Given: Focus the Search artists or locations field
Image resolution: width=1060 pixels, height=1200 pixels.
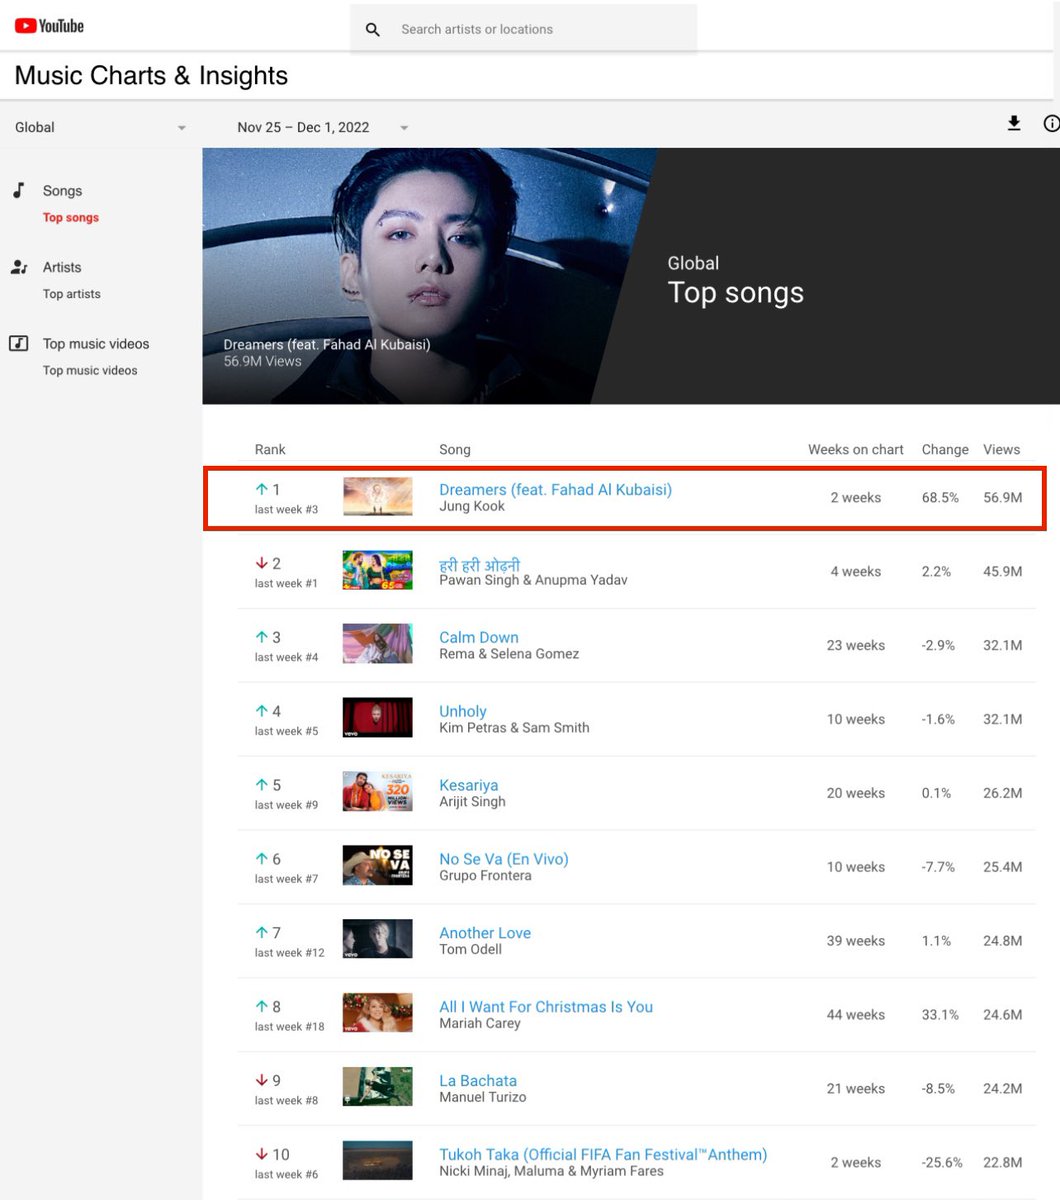Looking at the screenshot, I should [524, 29].
